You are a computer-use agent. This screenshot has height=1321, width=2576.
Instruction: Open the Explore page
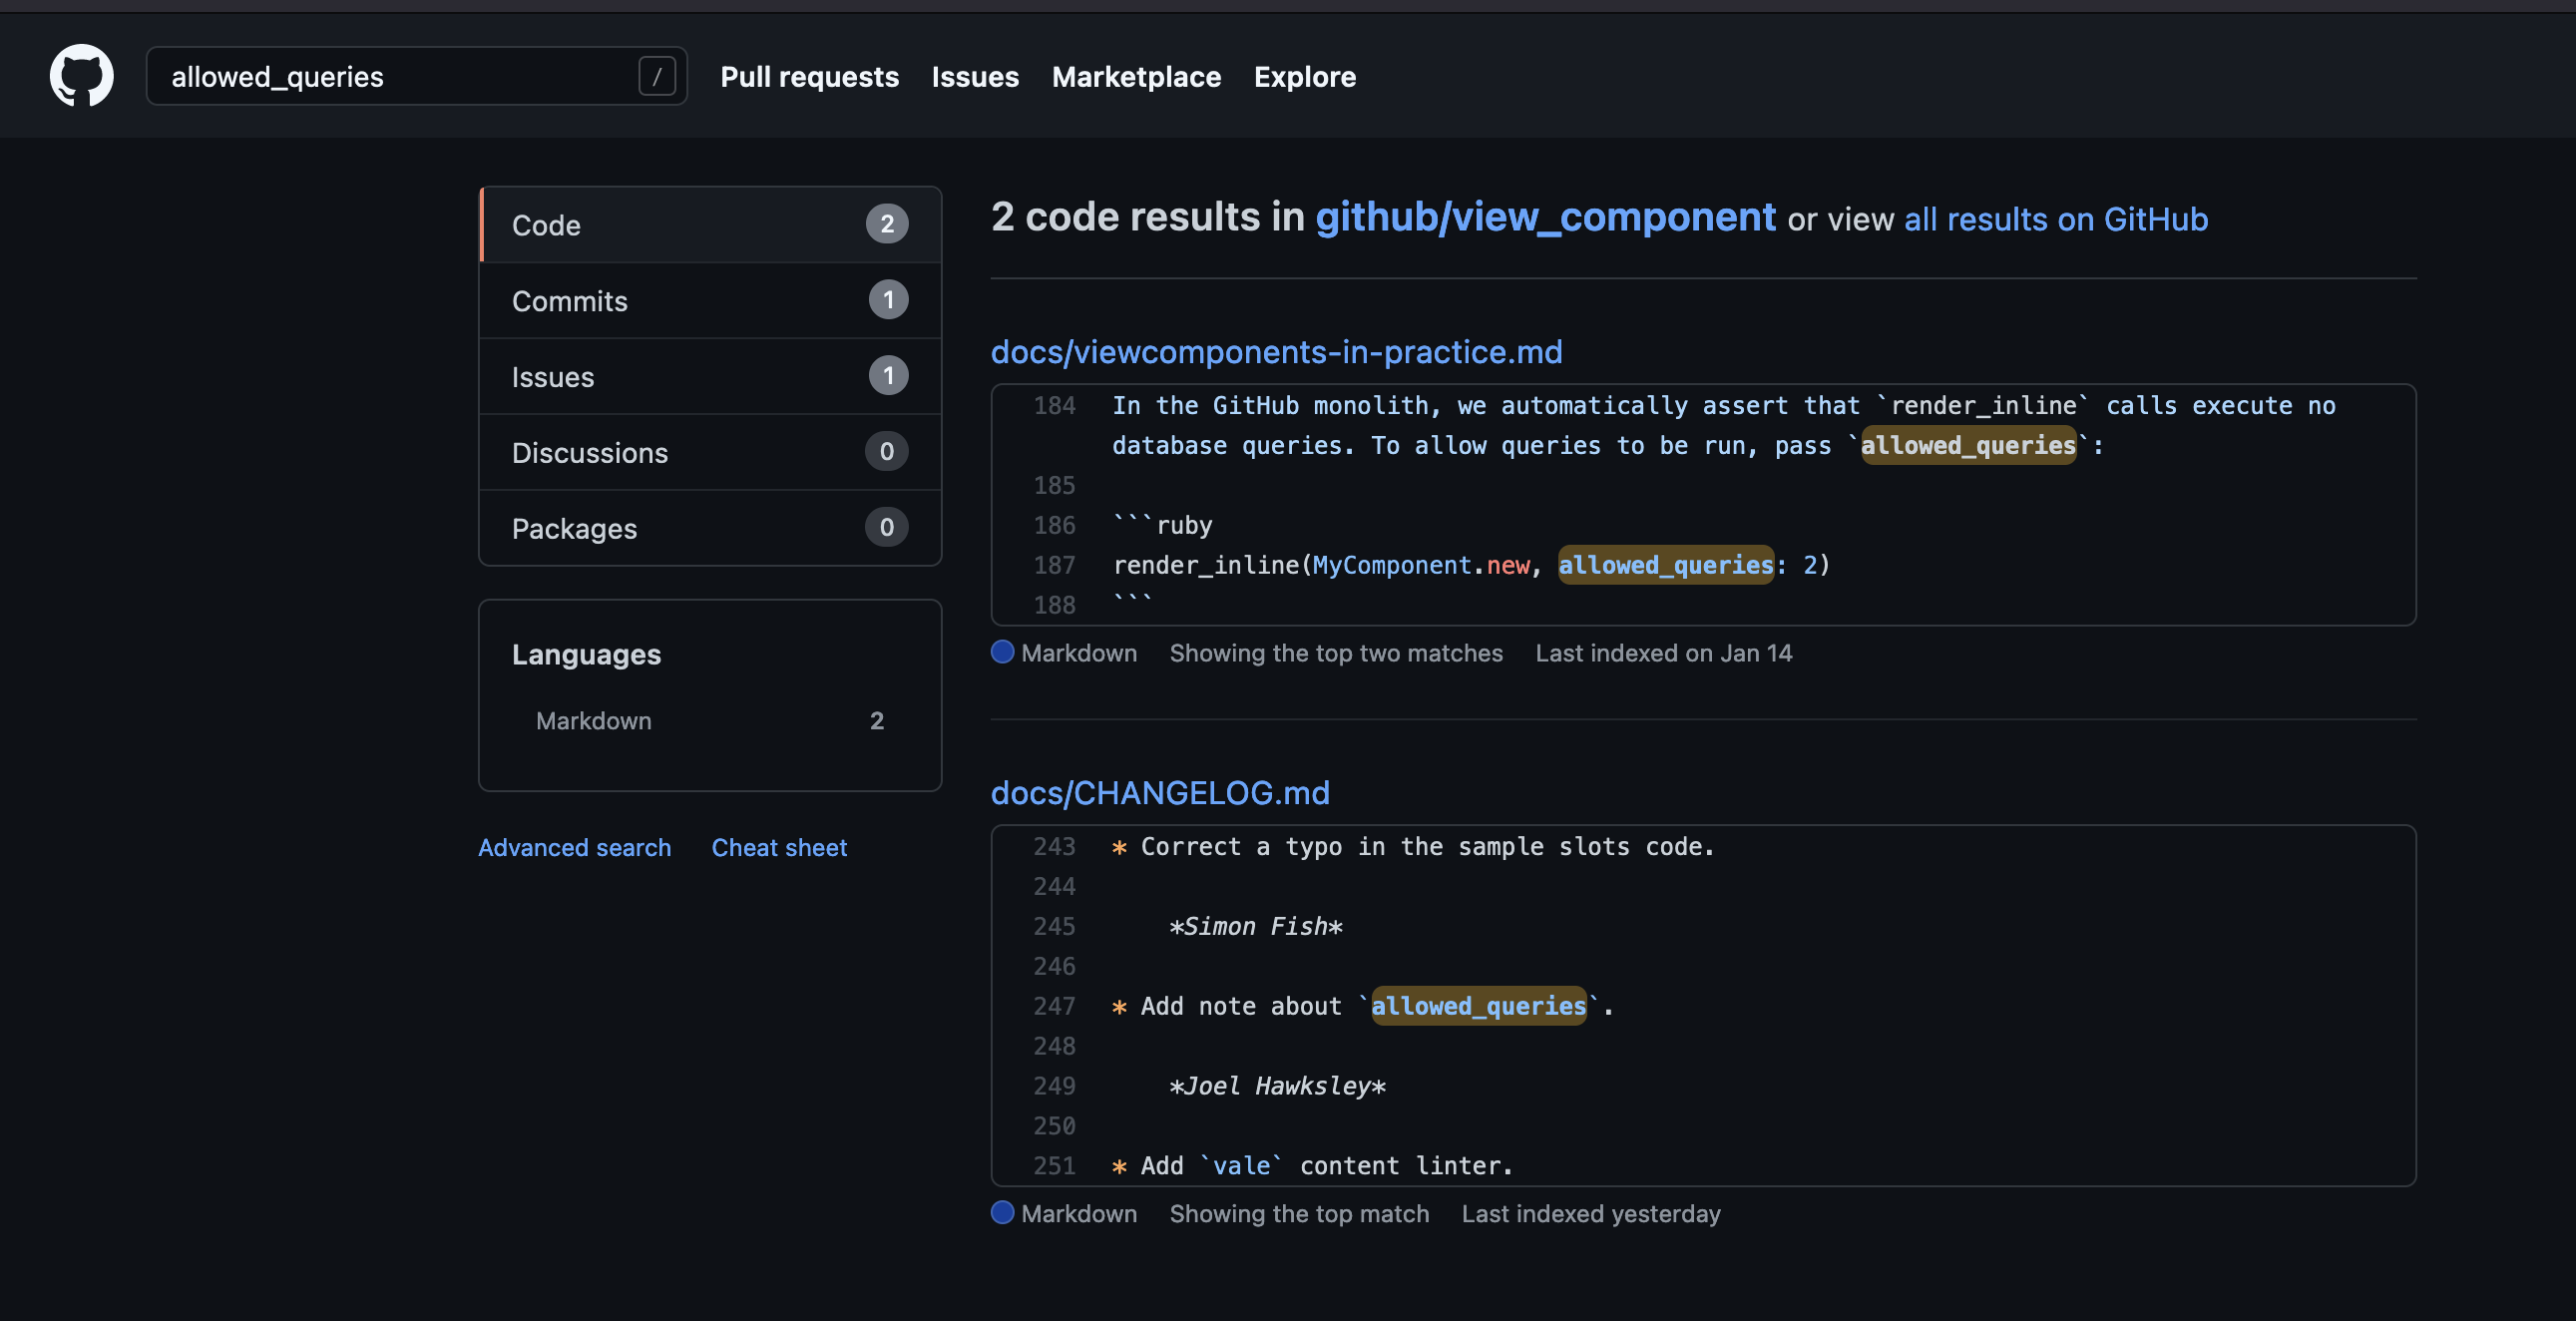coord(1304,76)
